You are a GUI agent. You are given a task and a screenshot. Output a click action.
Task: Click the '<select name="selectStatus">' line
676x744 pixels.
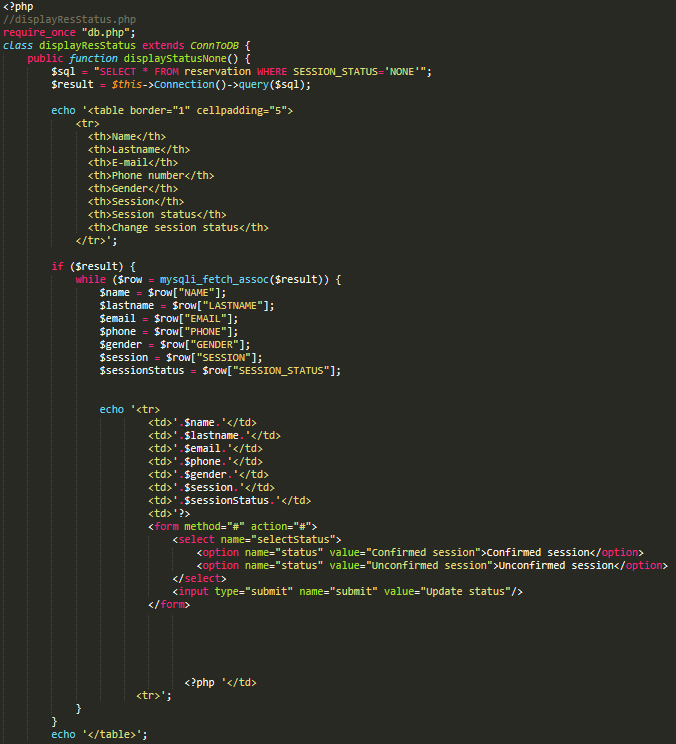(257, 539)
